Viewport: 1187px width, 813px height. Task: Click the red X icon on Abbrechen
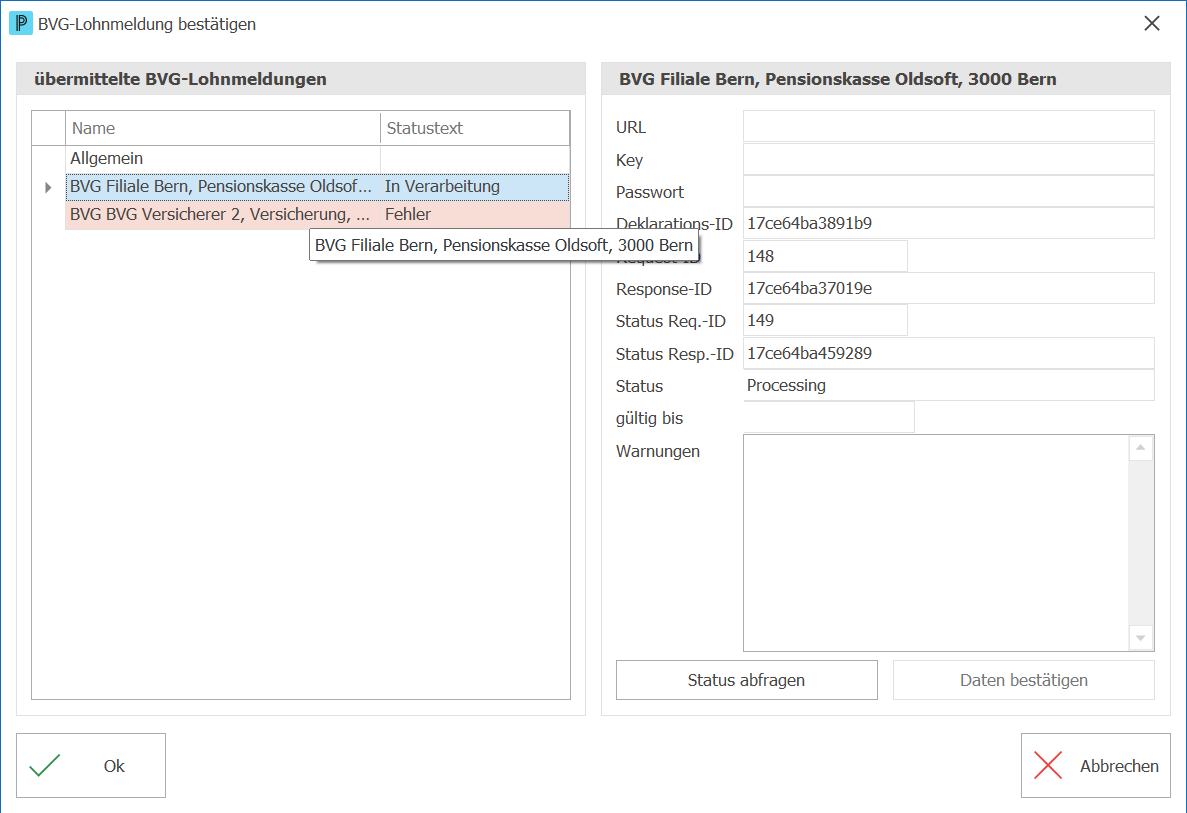click(1048, 765)
